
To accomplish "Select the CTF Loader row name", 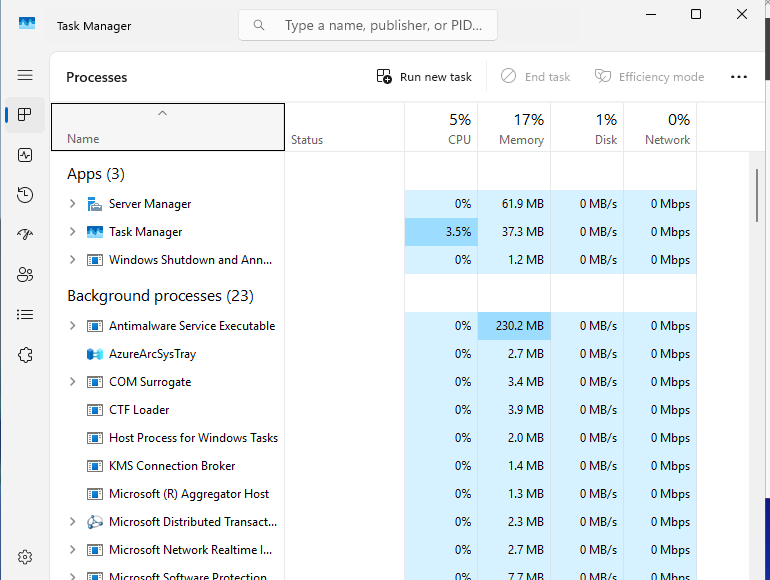I will tap(139, 410).
